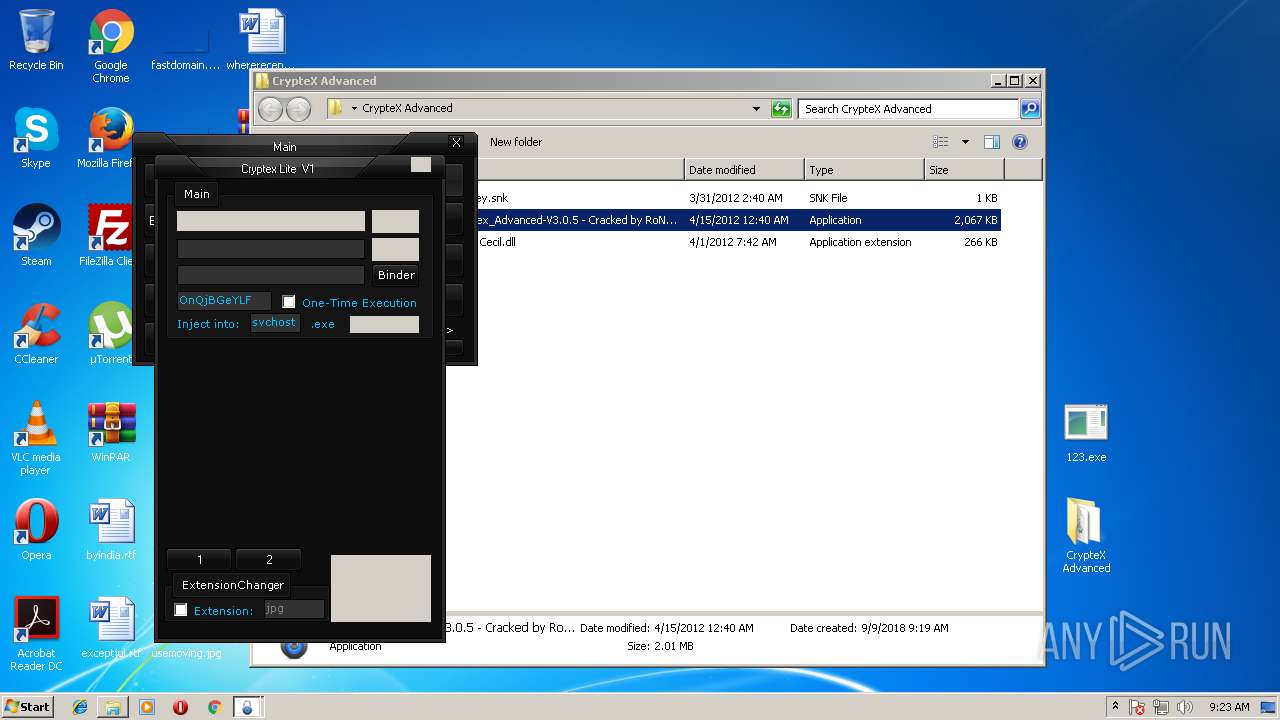
Task: Click New folder in Explorer toolbar
Action: [516, 142]
